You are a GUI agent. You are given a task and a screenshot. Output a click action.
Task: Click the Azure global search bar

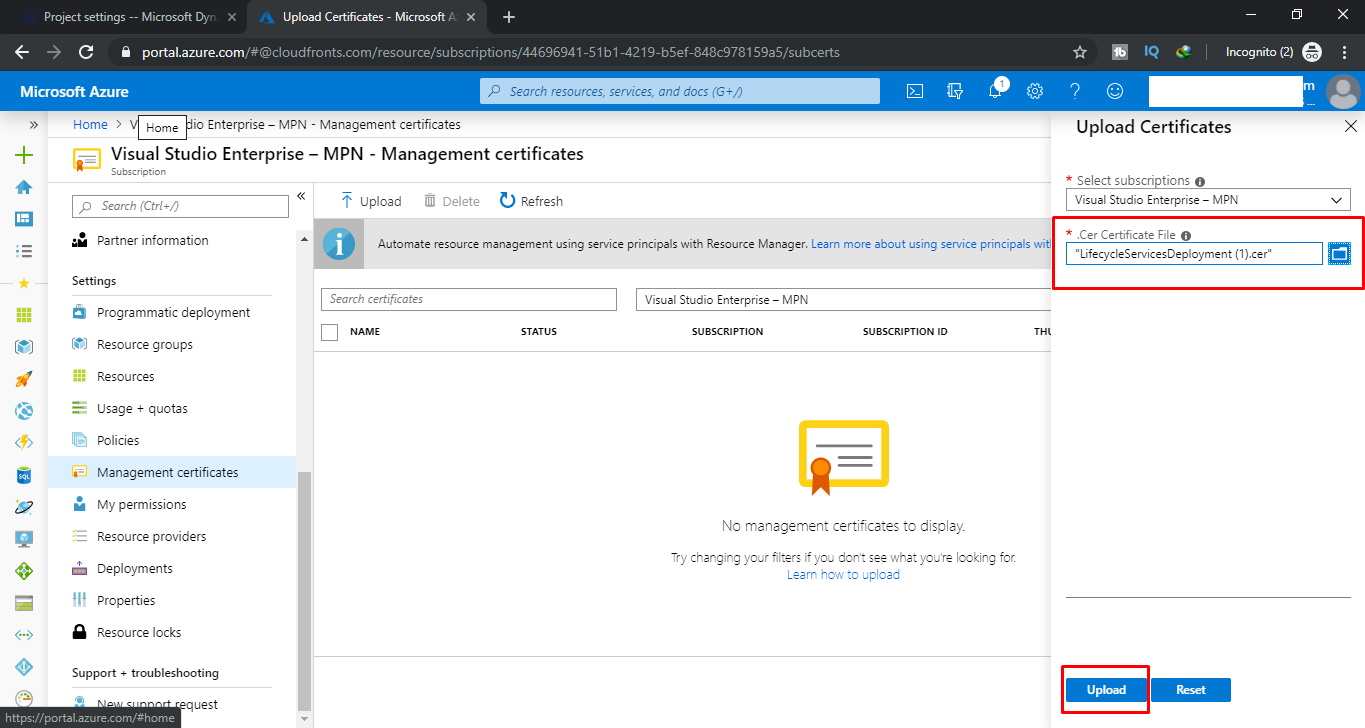680,91
